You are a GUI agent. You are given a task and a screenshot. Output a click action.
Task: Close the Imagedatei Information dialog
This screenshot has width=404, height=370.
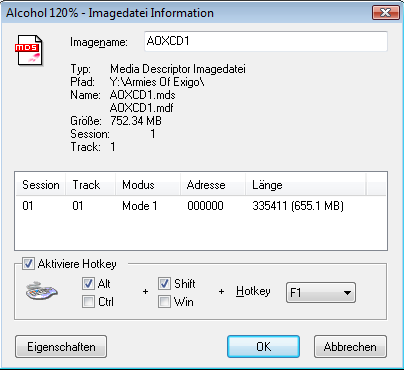[386, 13]
